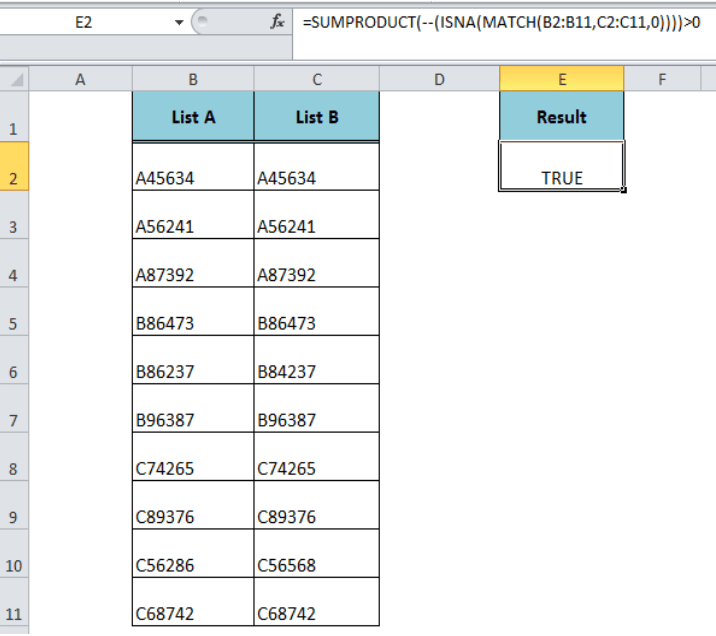Viewport: 716px width, 636px height.
Task: Click cell C5 with B86473
Action: tap(317, 311)
